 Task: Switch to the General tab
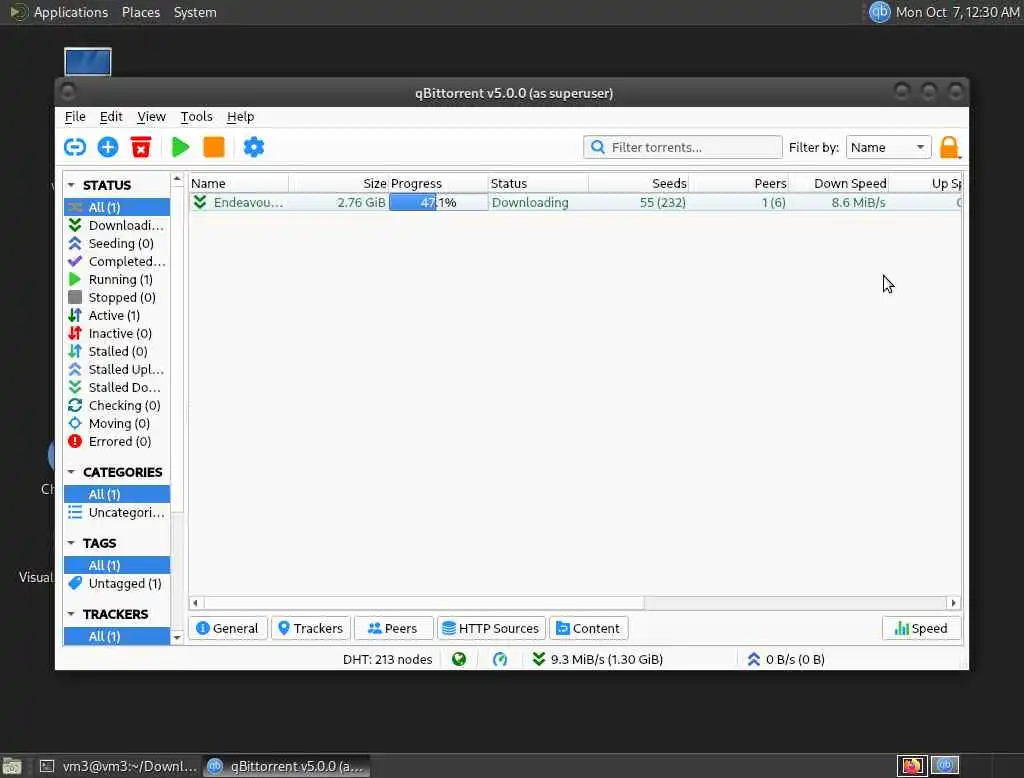point(227,628)
